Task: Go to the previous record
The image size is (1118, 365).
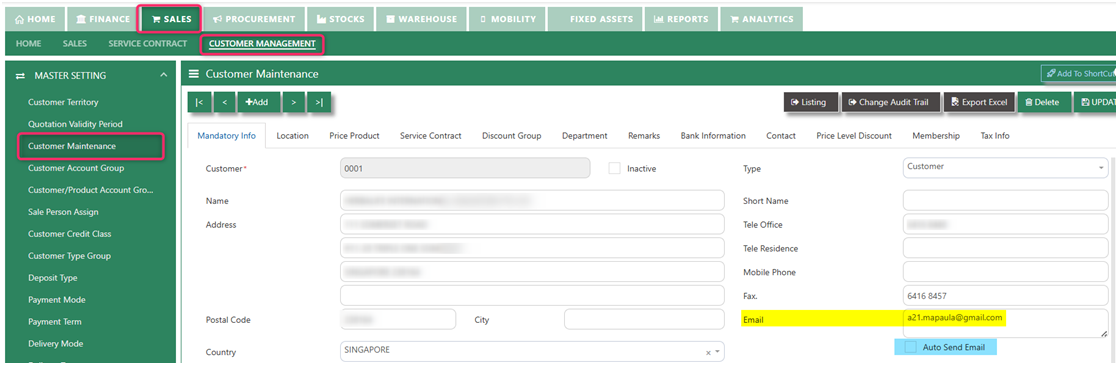Action: click(225, 102)
